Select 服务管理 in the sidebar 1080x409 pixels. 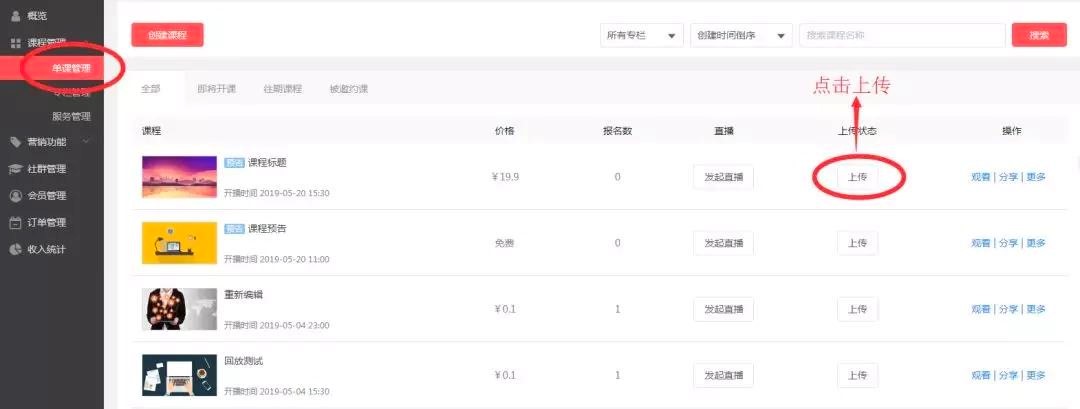pyautogui.click(x=71, y=116)
